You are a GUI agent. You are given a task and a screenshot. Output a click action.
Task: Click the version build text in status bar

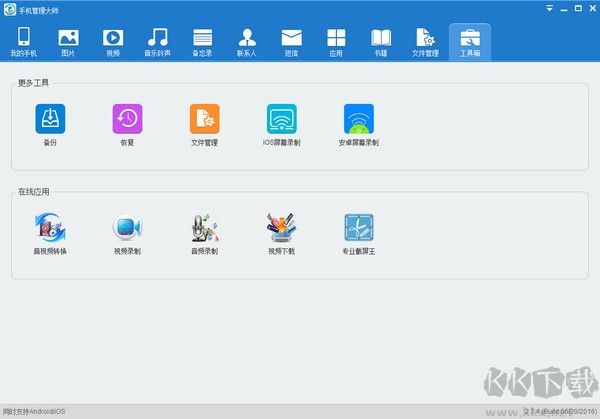[x=560, y=411]
